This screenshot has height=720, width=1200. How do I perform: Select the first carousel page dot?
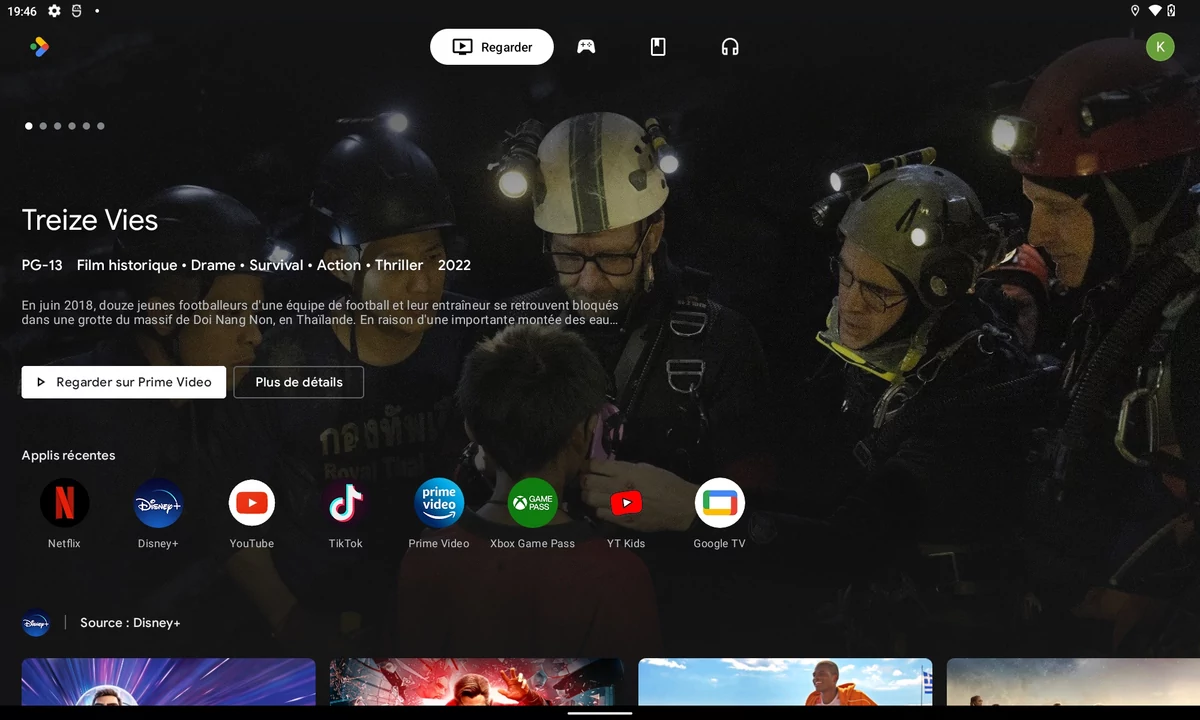click(x=29, y=126)
